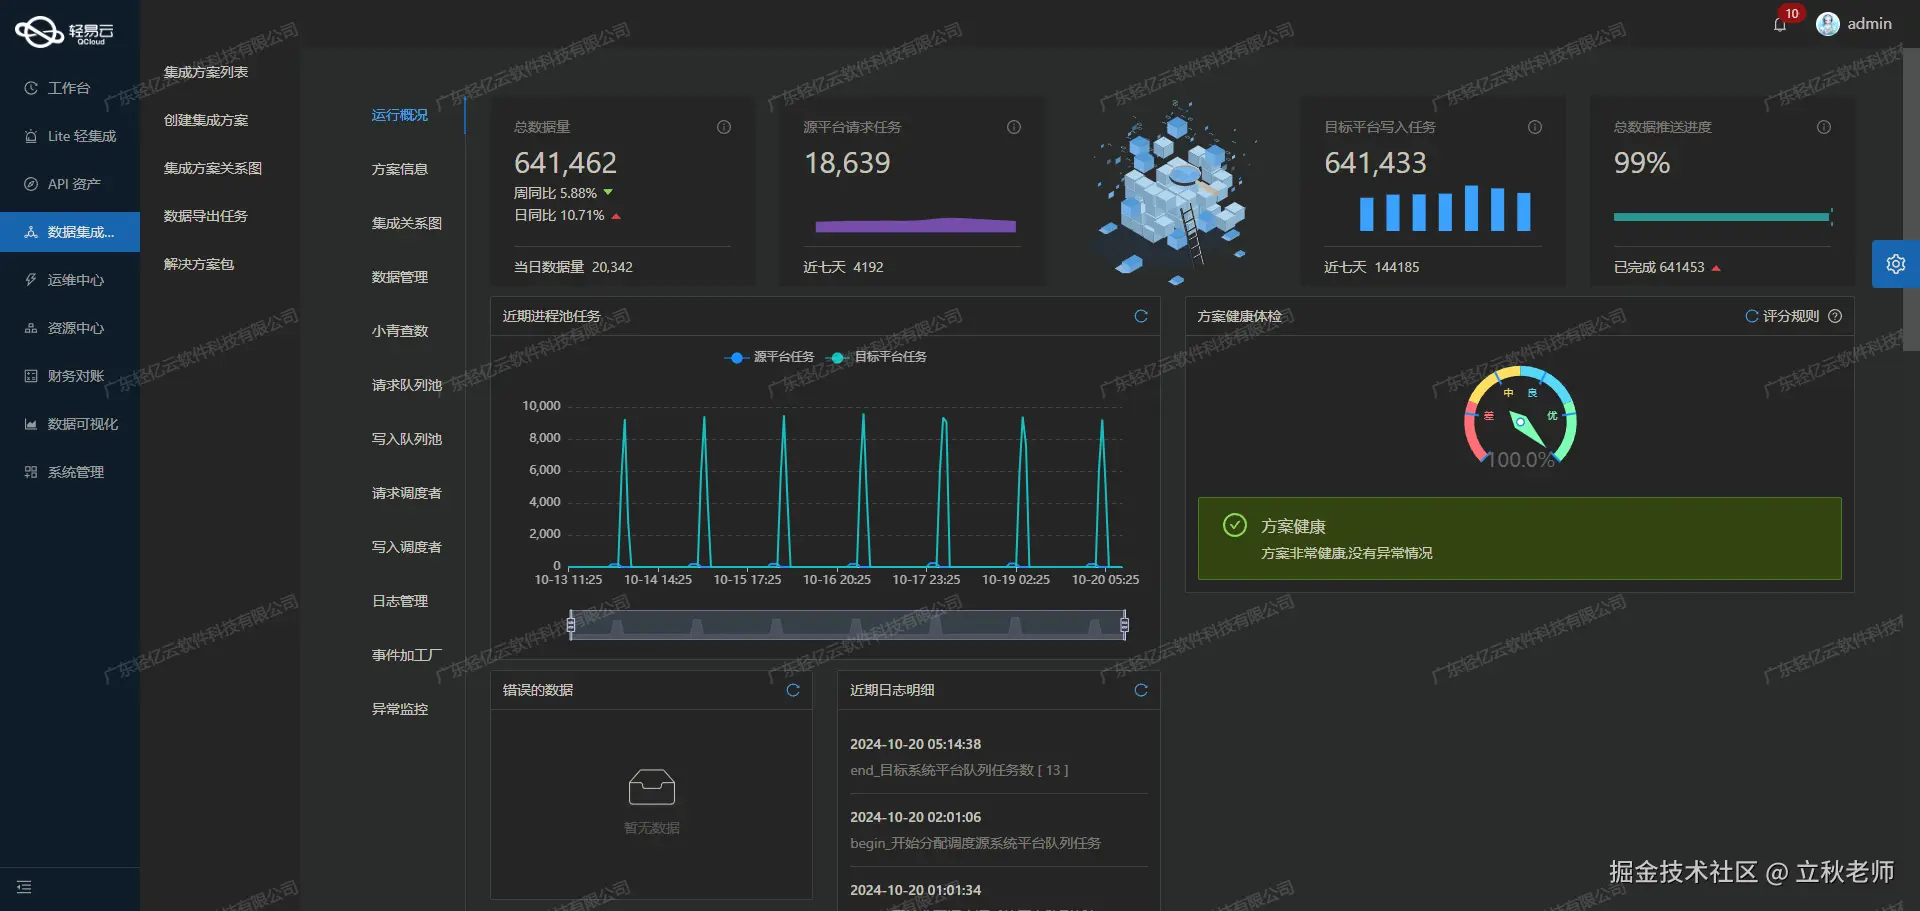Open 工作台 in left sidebar
Screen dimensions: 1920x911
[x=70, y=88]
